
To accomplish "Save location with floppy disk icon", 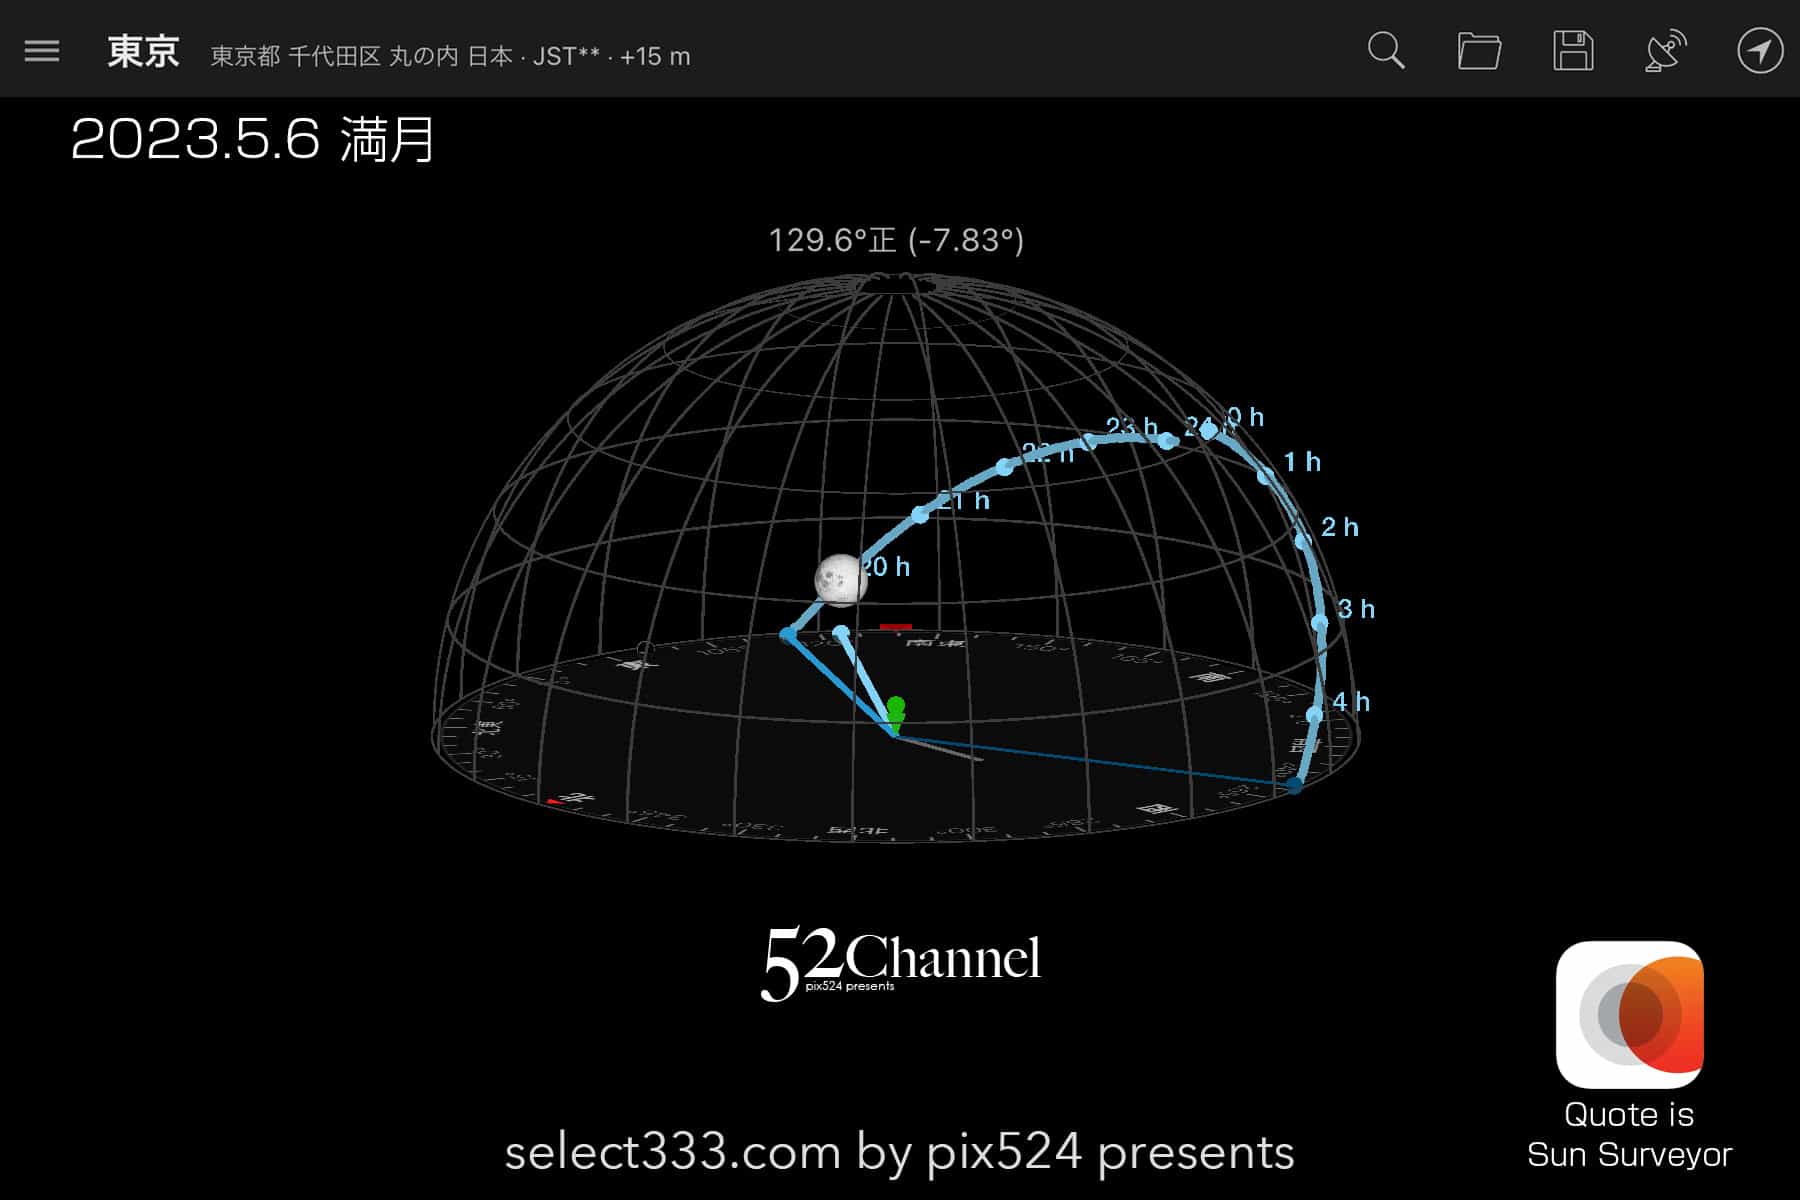I will 1573,50.
